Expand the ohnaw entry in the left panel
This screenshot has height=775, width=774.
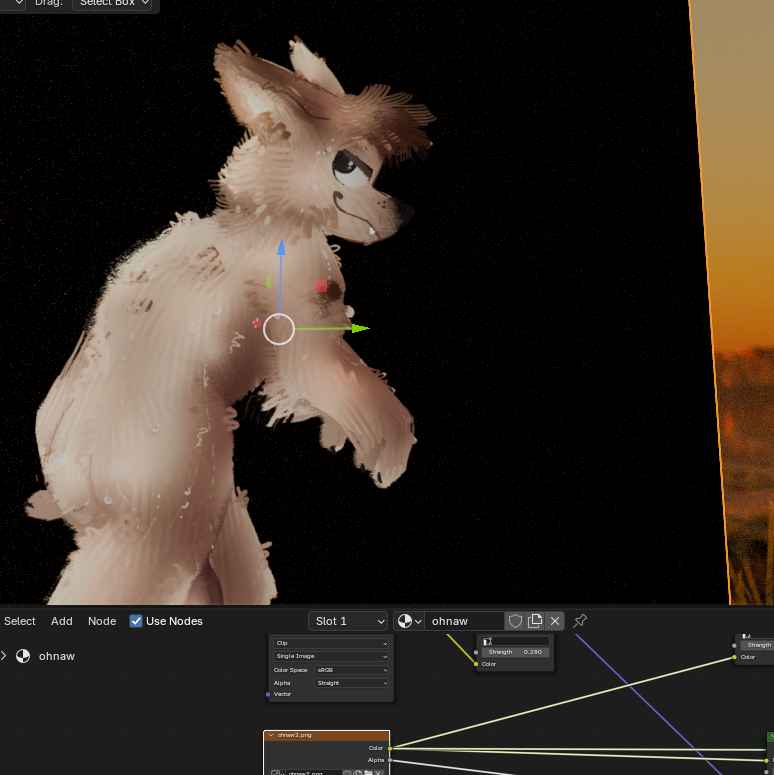click(4, 656)
